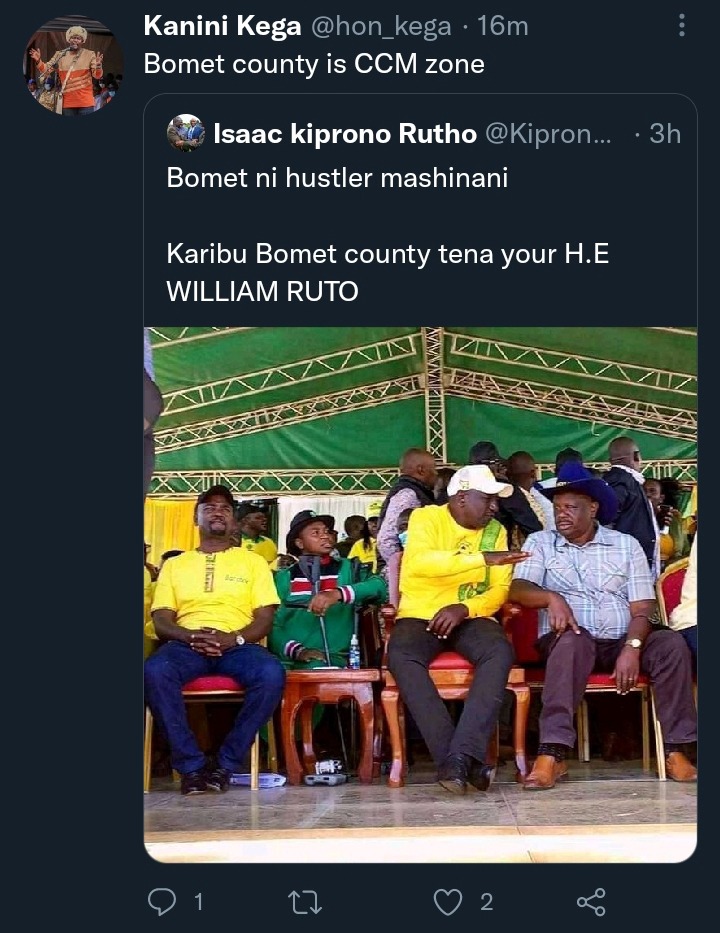Click the WILLIAM RUTO text line
Viewport: 720px width, 933px height.
point(262,292)
